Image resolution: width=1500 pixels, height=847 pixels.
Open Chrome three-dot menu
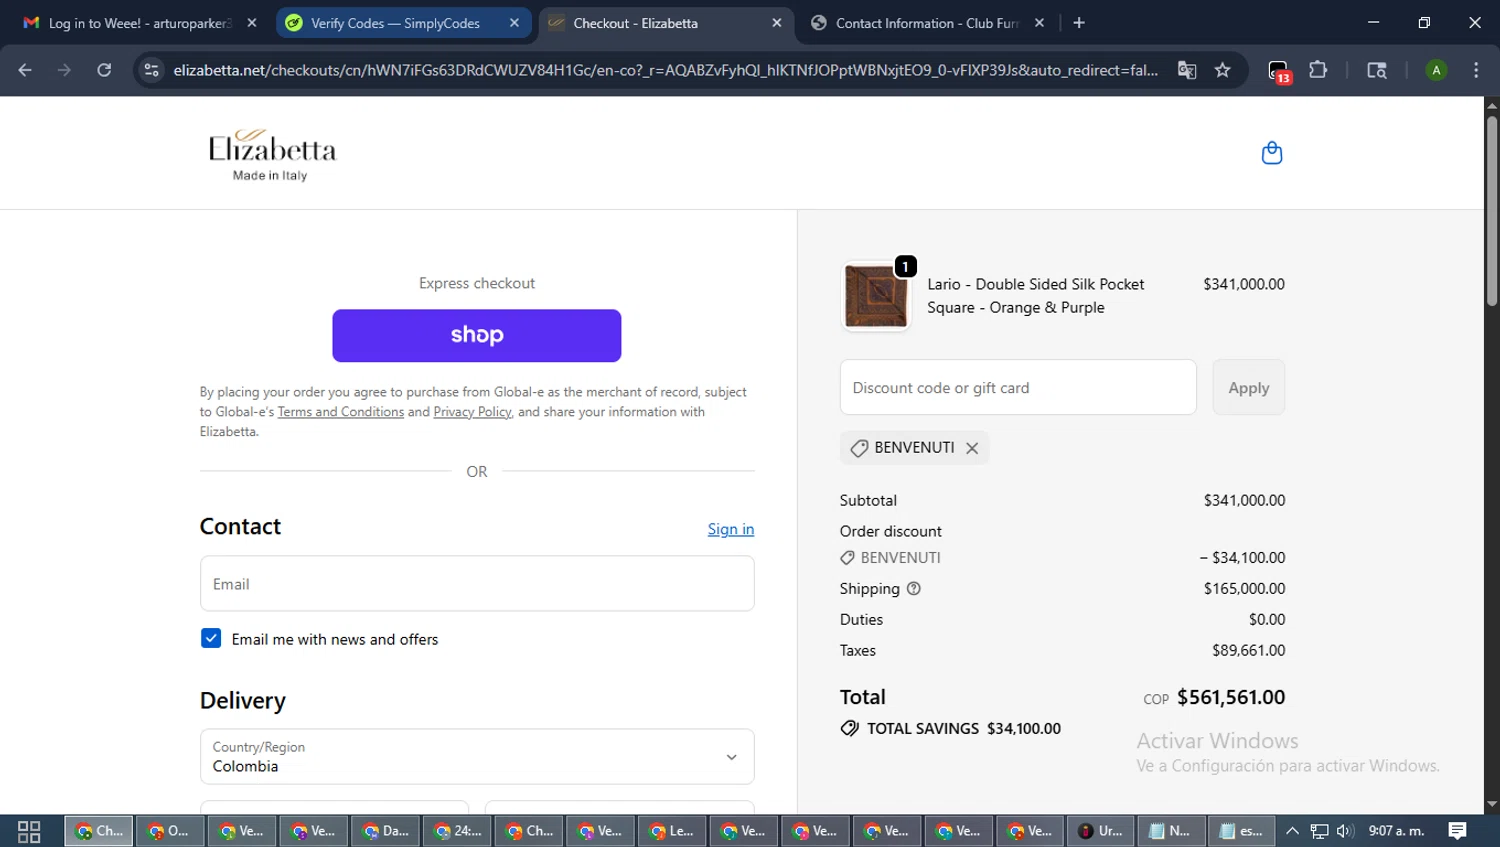1476,70
